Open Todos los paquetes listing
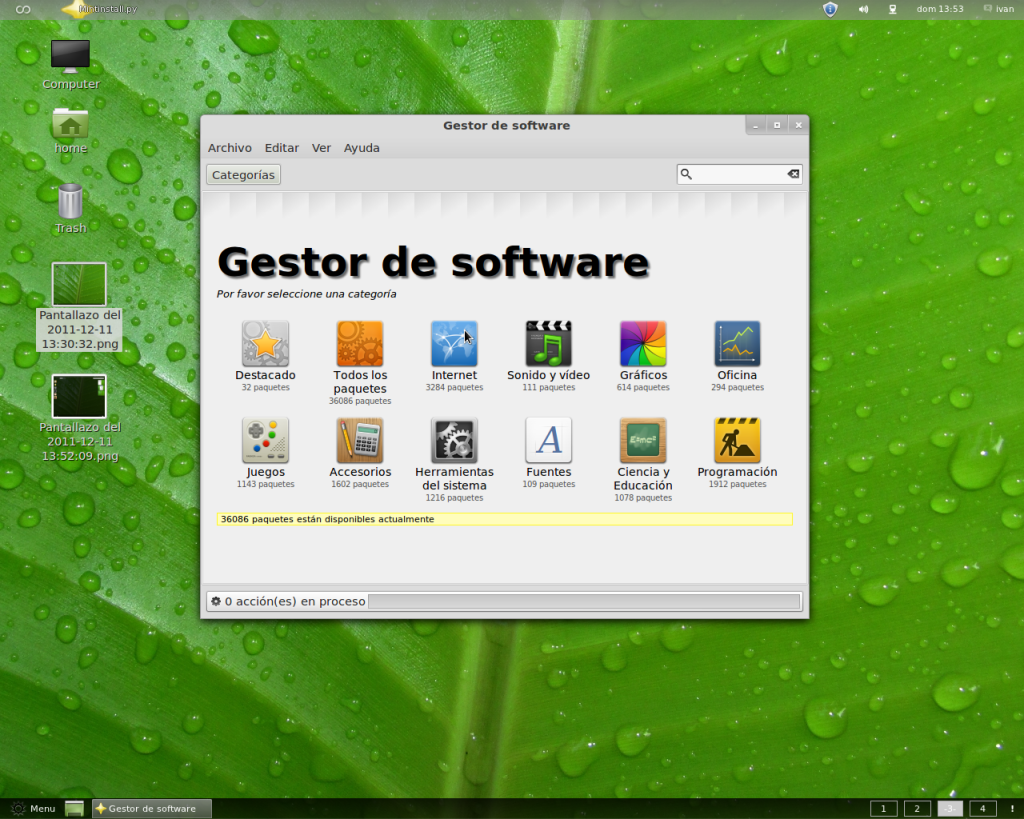The height and width of the screenshot is (819, 1024). [360, 340]
